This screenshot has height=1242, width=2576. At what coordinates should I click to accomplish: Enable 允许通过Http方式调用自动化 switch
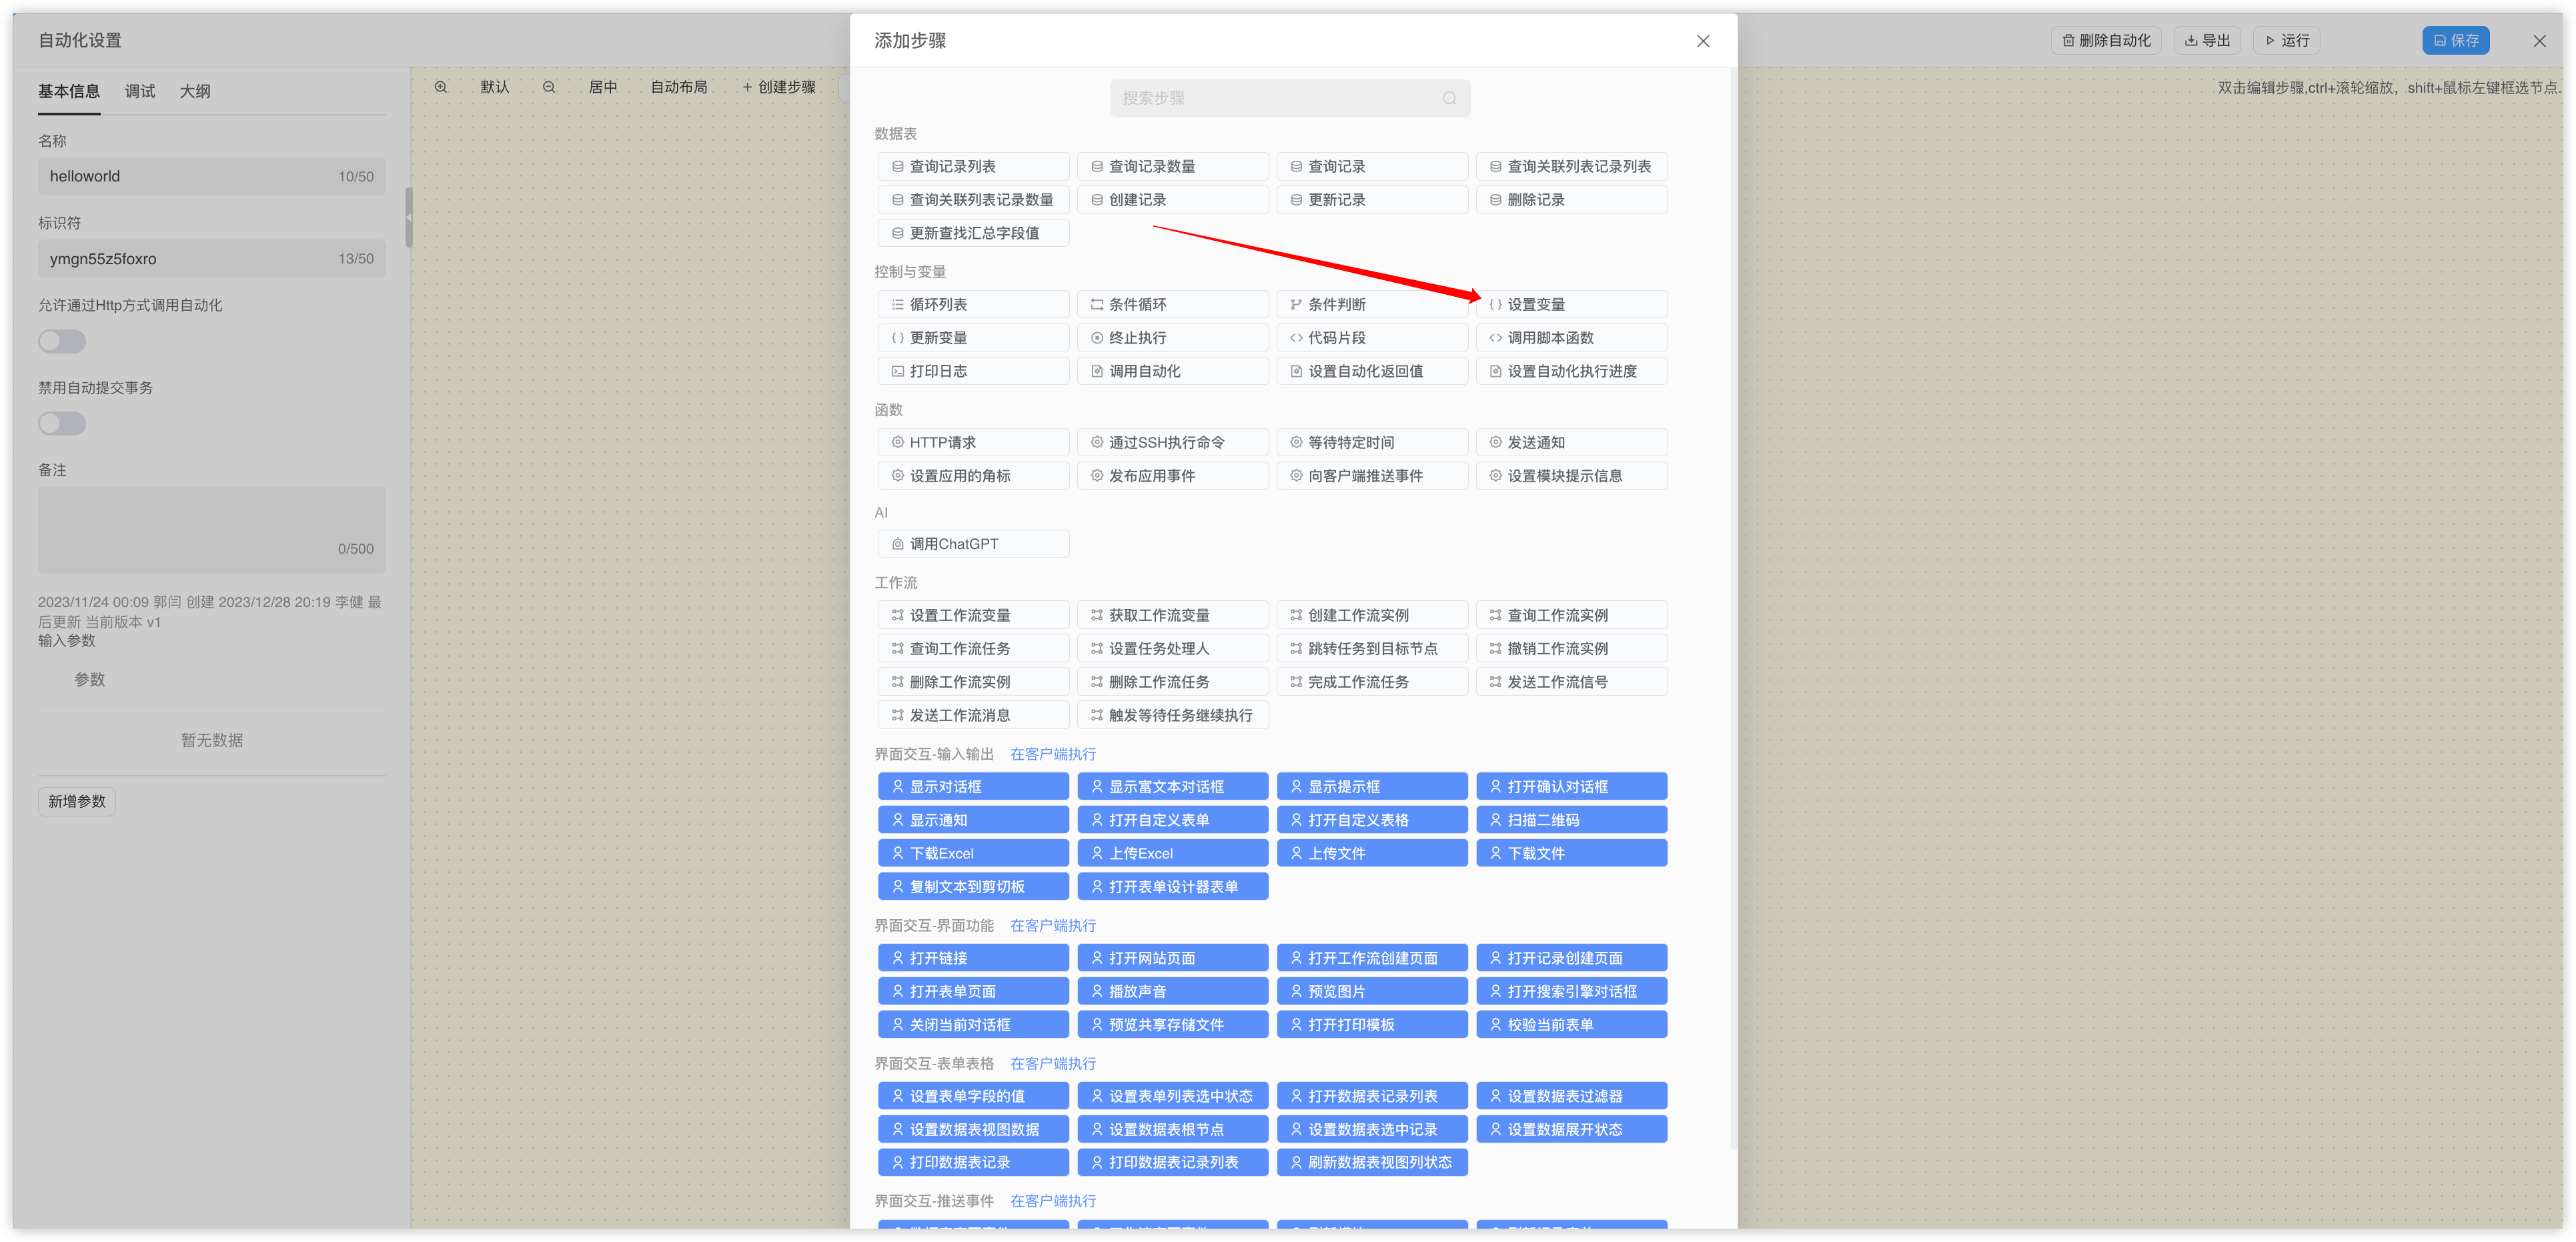pos(61,341)
